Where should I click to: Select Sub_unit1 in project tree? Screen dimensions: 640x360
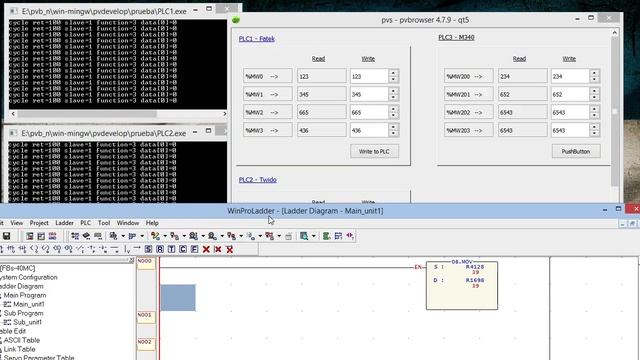tap(27, 322)
